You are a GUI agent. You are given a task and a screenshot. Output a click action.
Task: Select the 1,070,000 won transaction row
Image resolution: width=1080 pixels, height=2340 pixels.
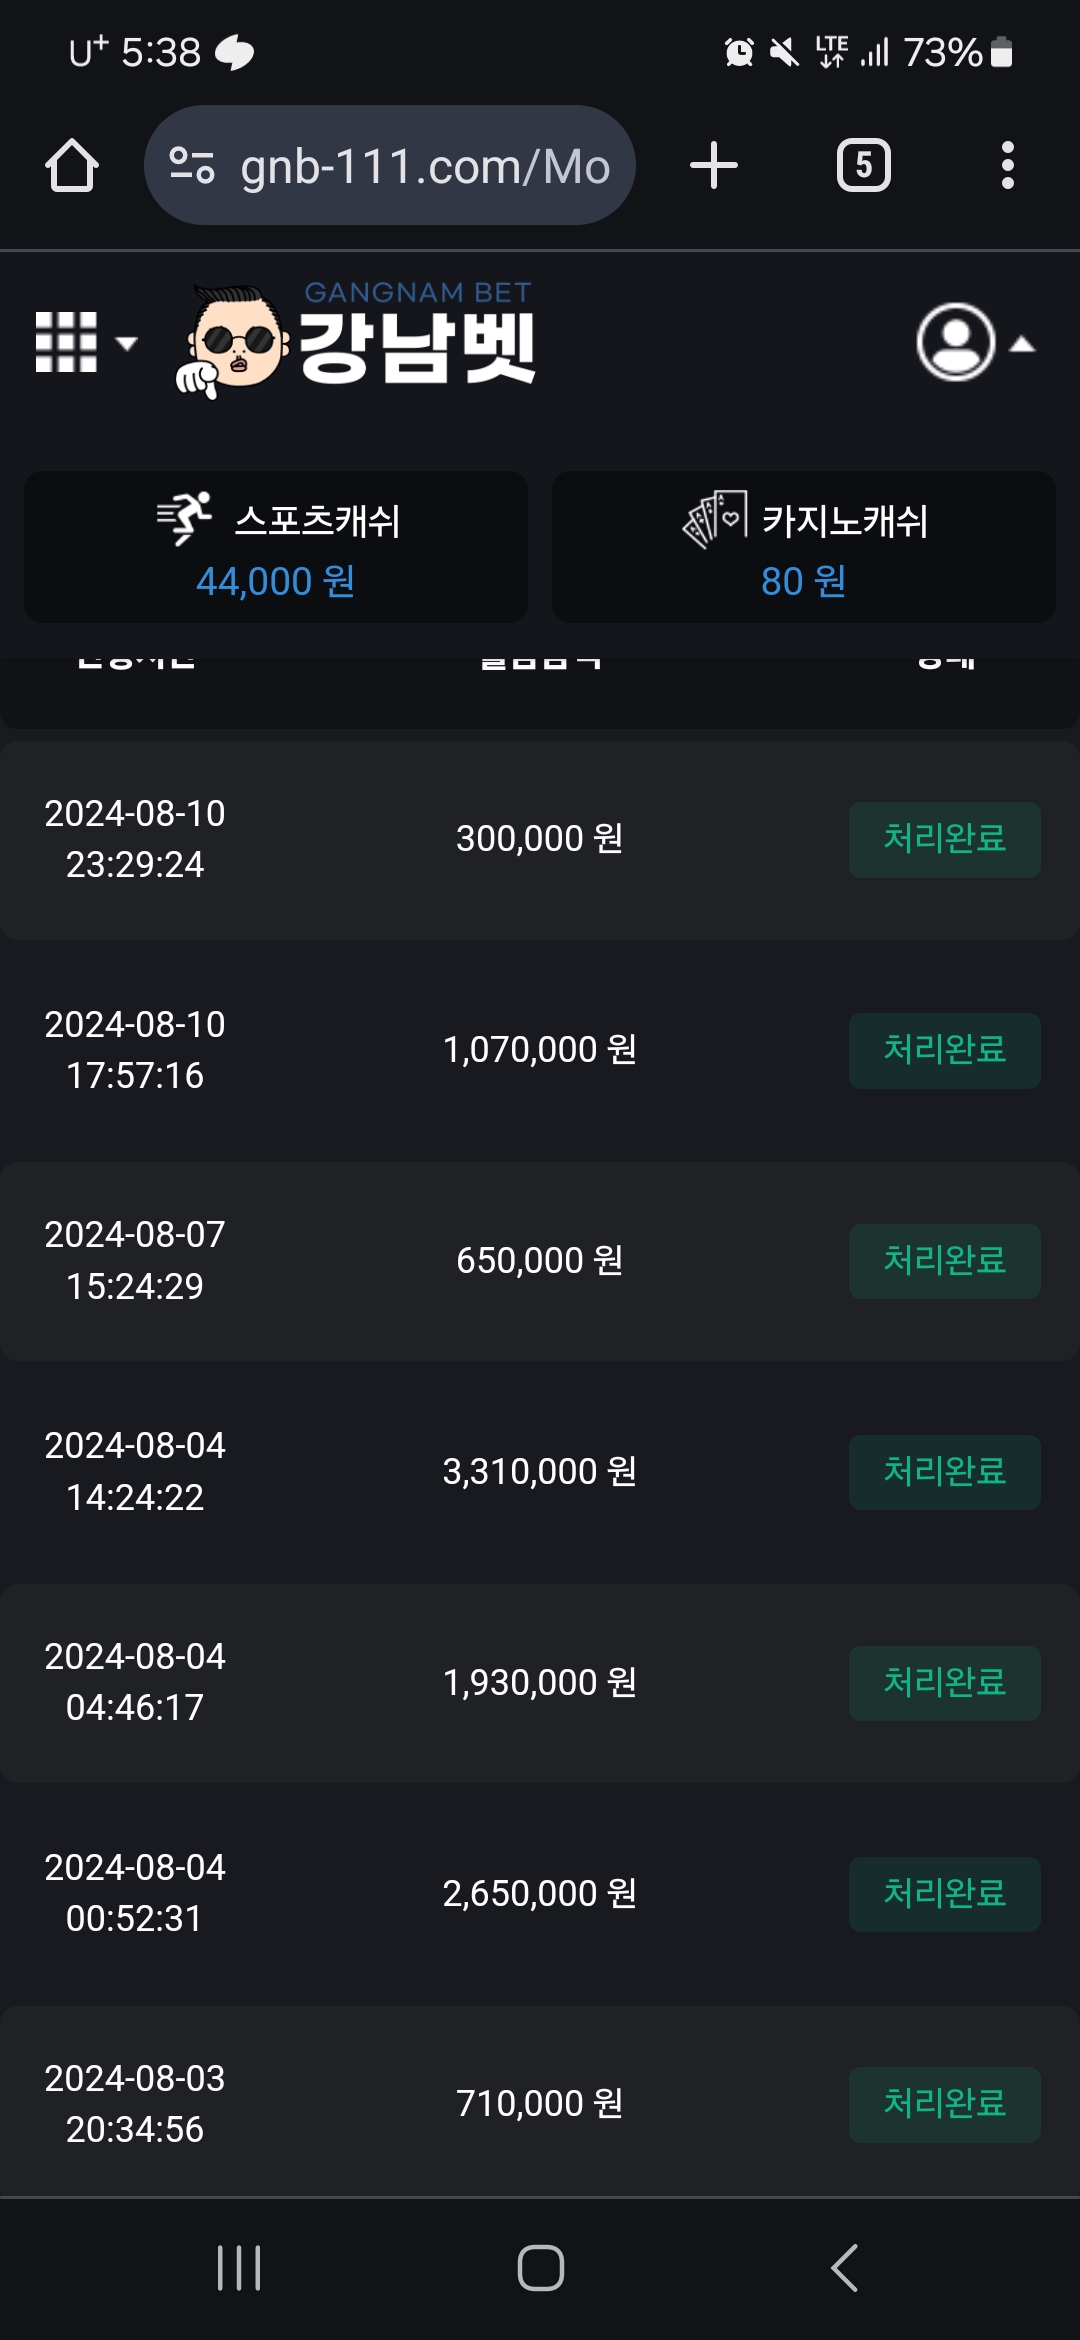[540, 1050]
